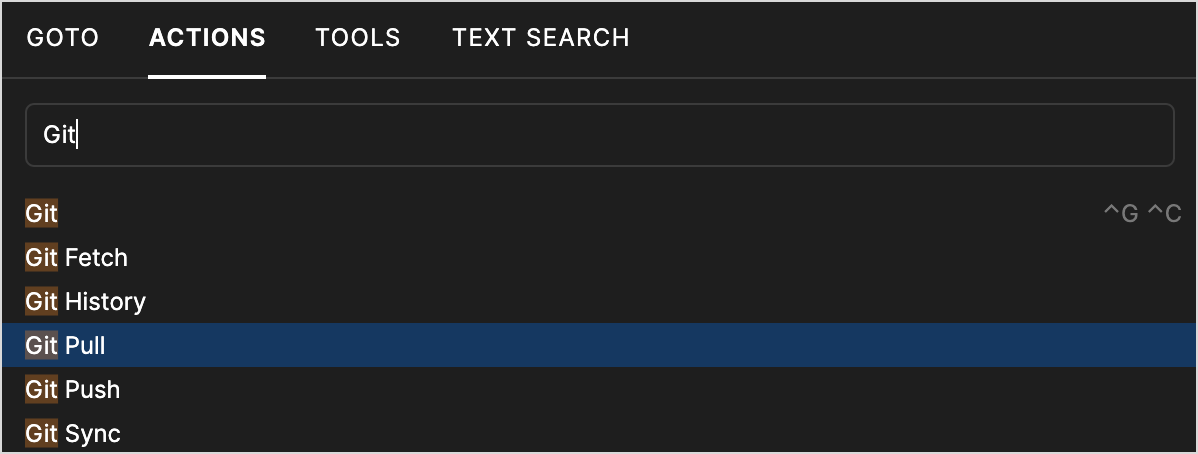Click the word 'Sync' in the results
Screen dimensions: 1198x454
click(92, 434)
